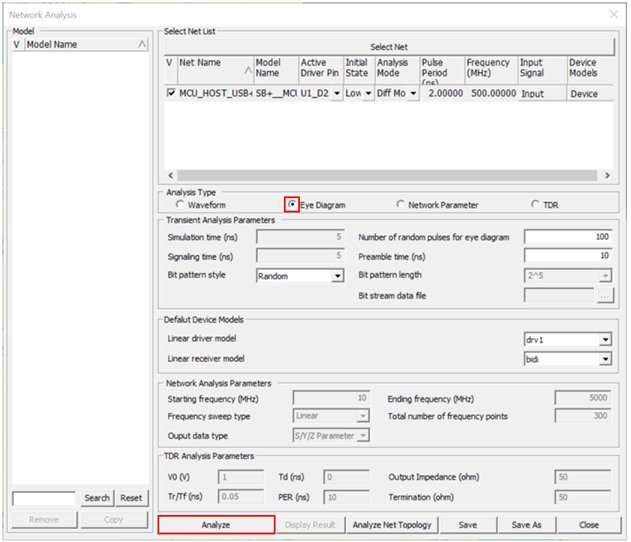Screen dimensions: 631x542
Task: Click the Save As button
Action: coord(528,525)
